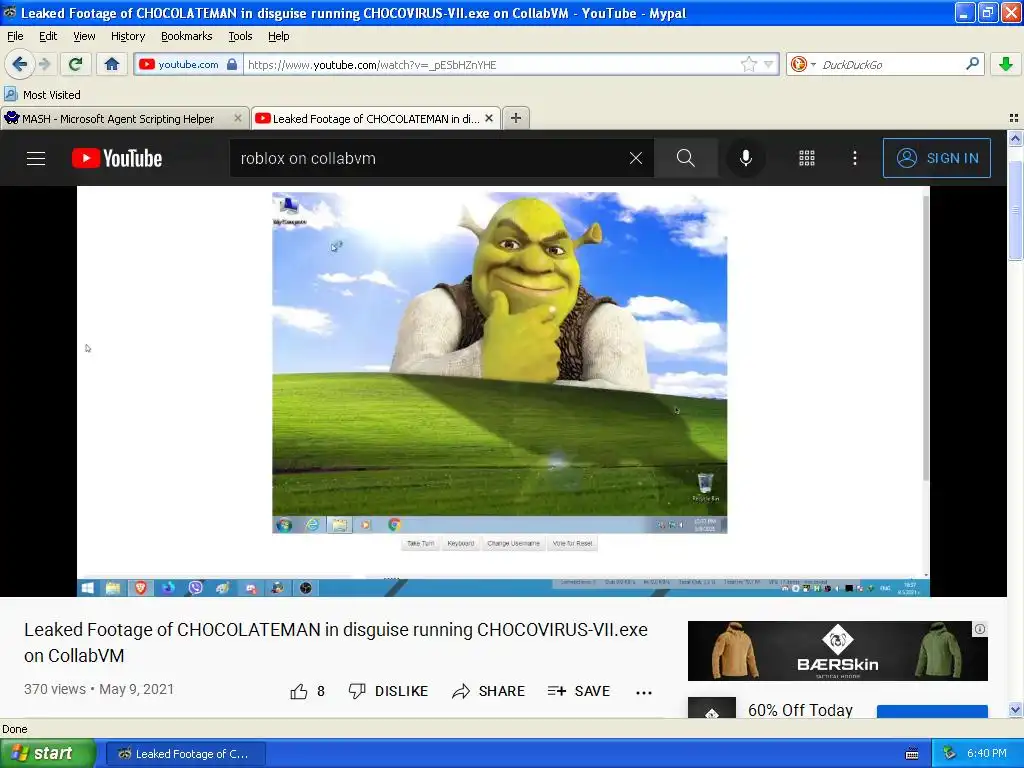Viewport: 1024px width, 768px height.
Task: Click the forward navigation arrow
Action: [x=44, y=64]
